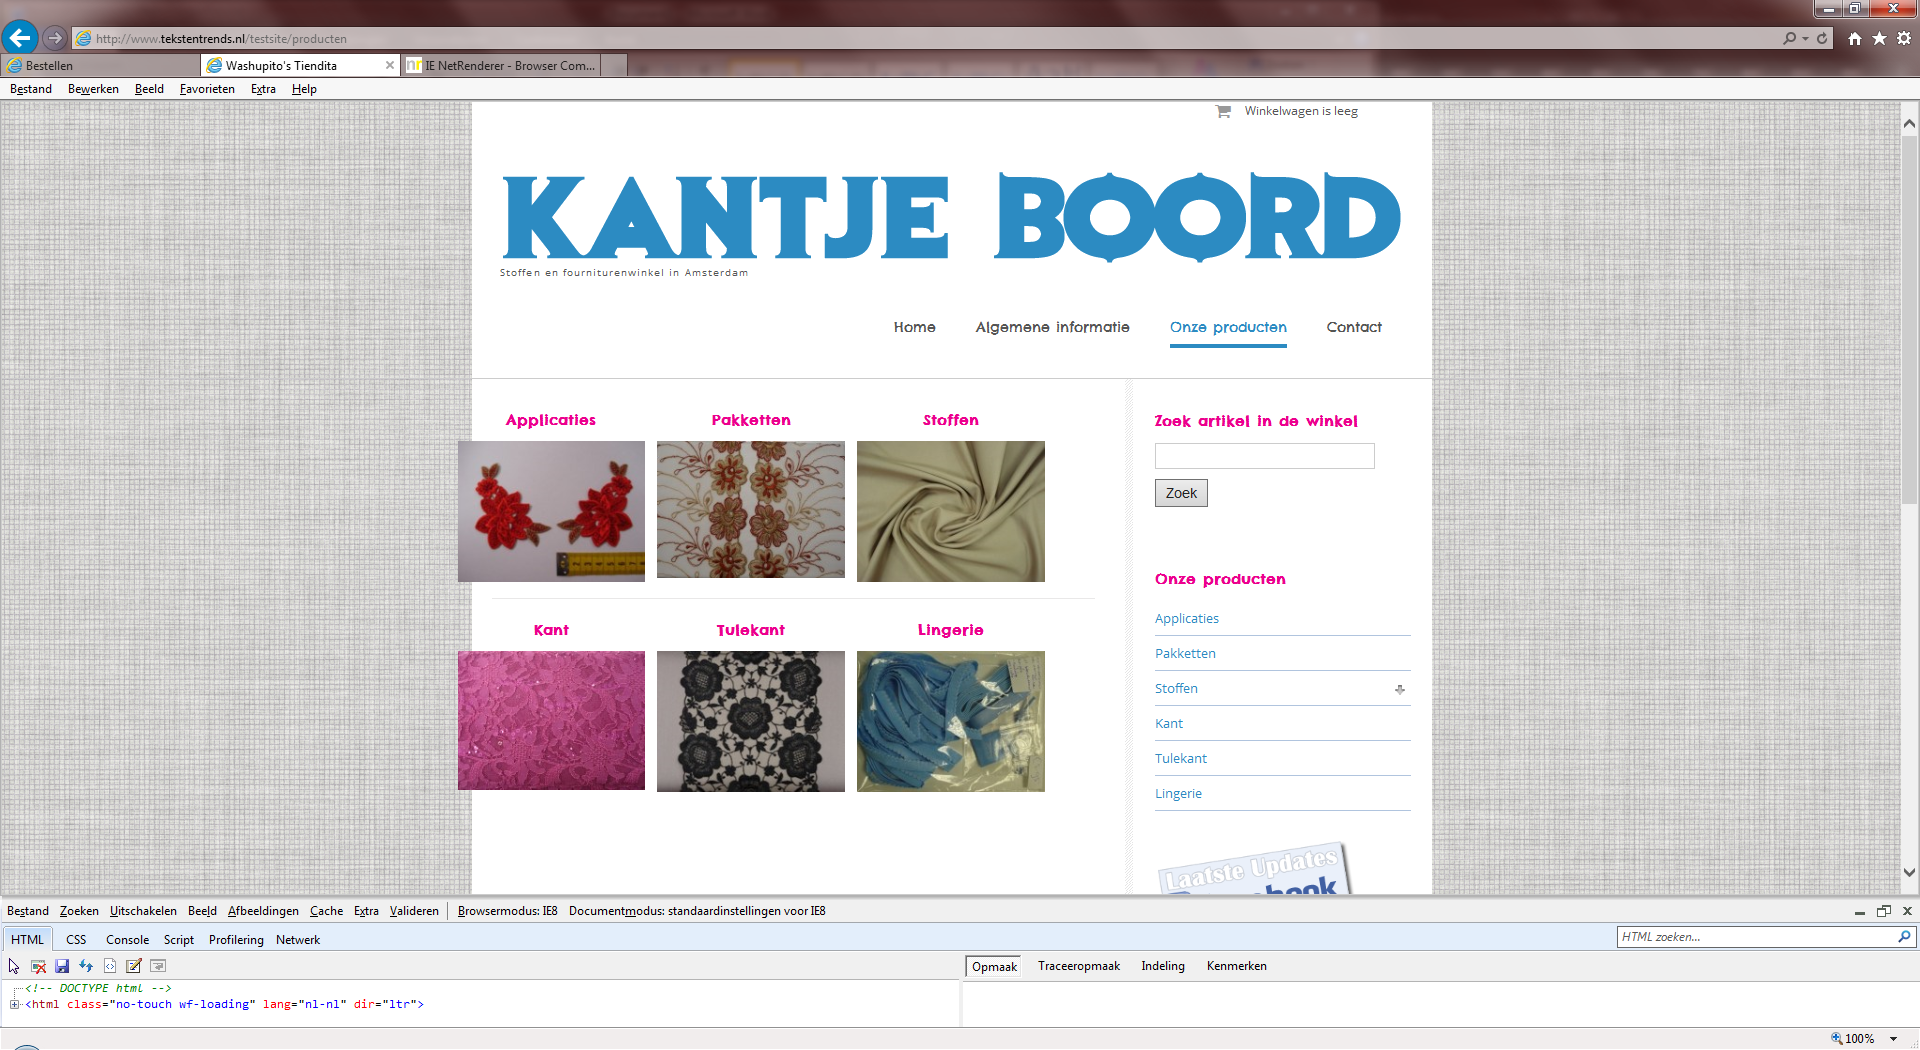Open Browsermodus: IE8 menu
The image size is (1920, 1050).
pos(507,911)
